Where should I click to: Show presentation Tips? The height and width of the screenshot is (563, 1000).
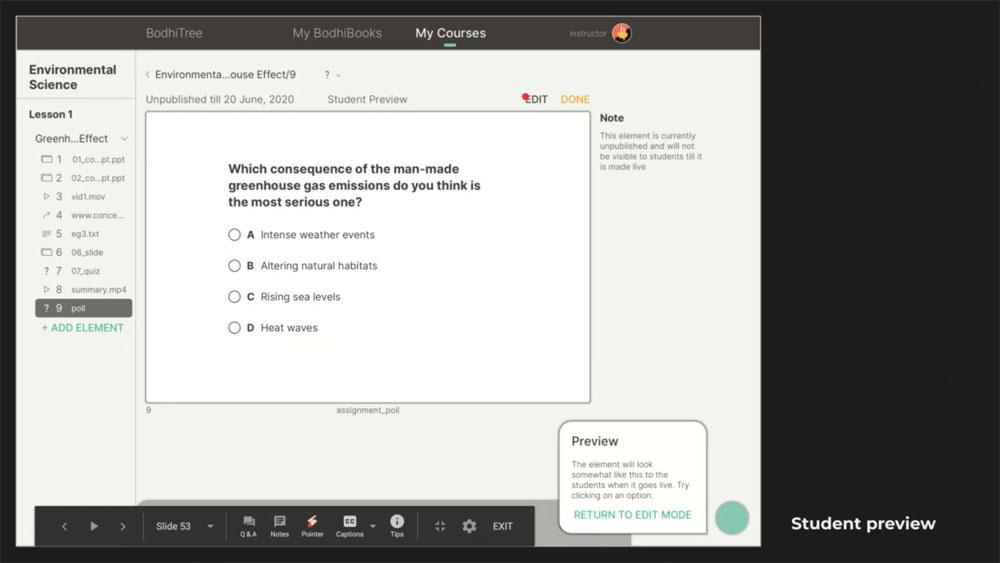(x=397, y=525)
